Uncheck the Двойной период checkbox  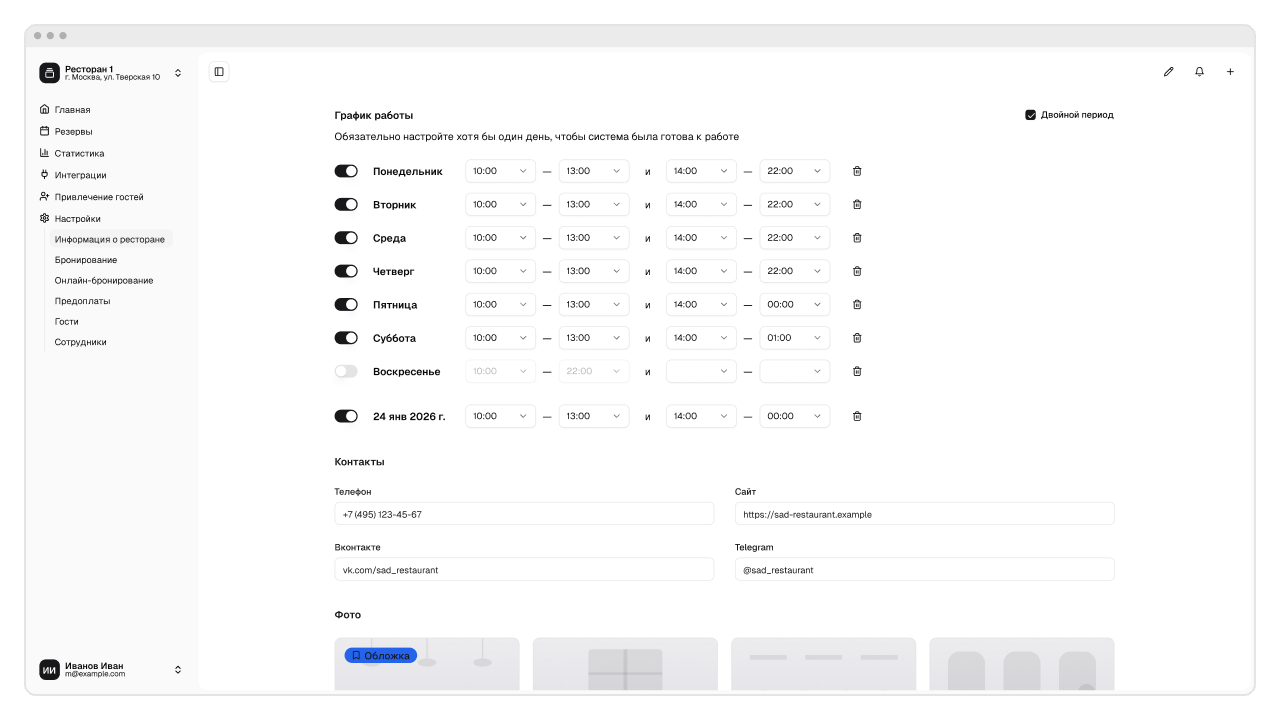pos(1031,115)
